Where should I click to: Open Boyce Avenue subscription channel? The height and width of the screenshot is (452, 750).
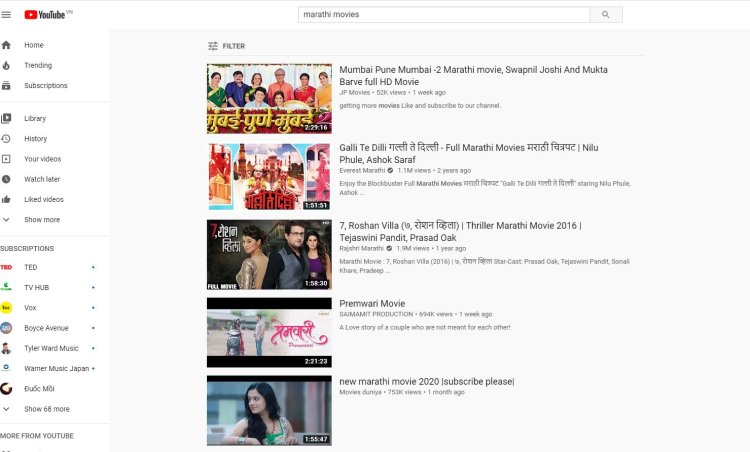coord(46,328)
